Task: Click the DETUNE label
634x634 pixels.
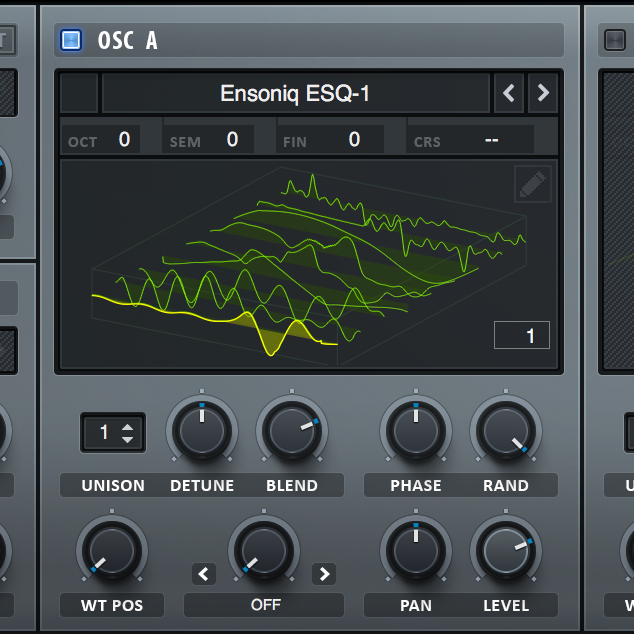Action: coord(202,486)
